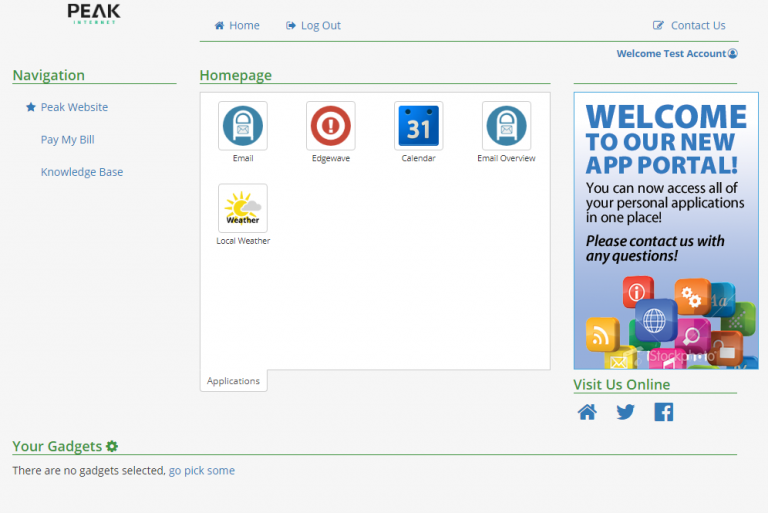Screen dimensions: 768x513
Task: Click the home icon under Visit Us Online
Action: tap(587, 412)
